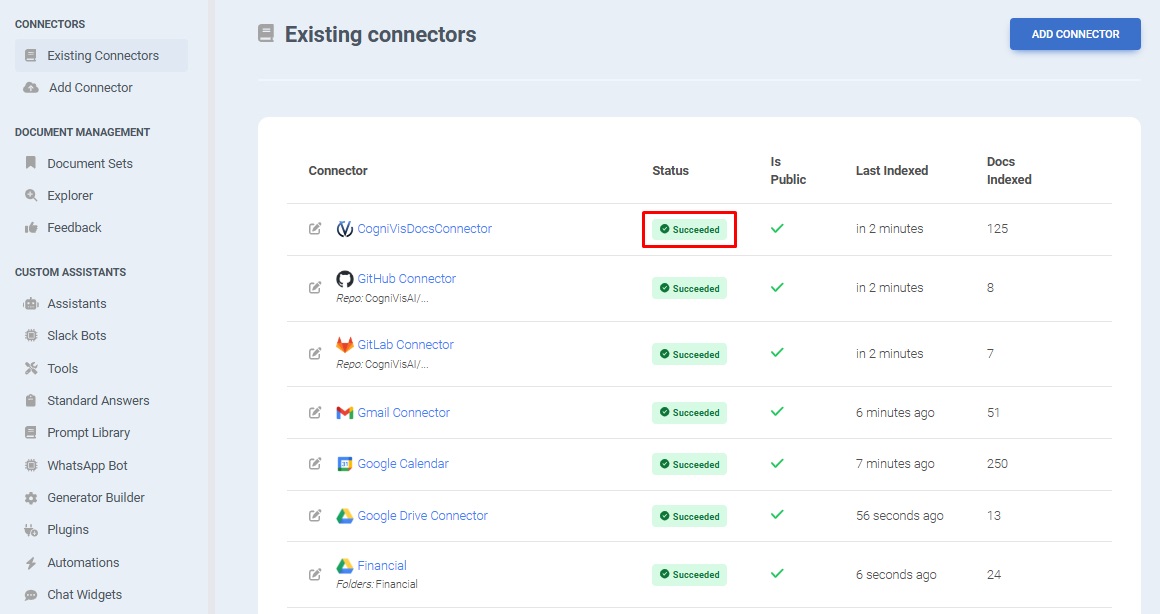Image resolution: width=1160 pixels, height=614 pixels.
Task: Click Succeeded status badge for Financial
Action: click(x=689, y=575)
